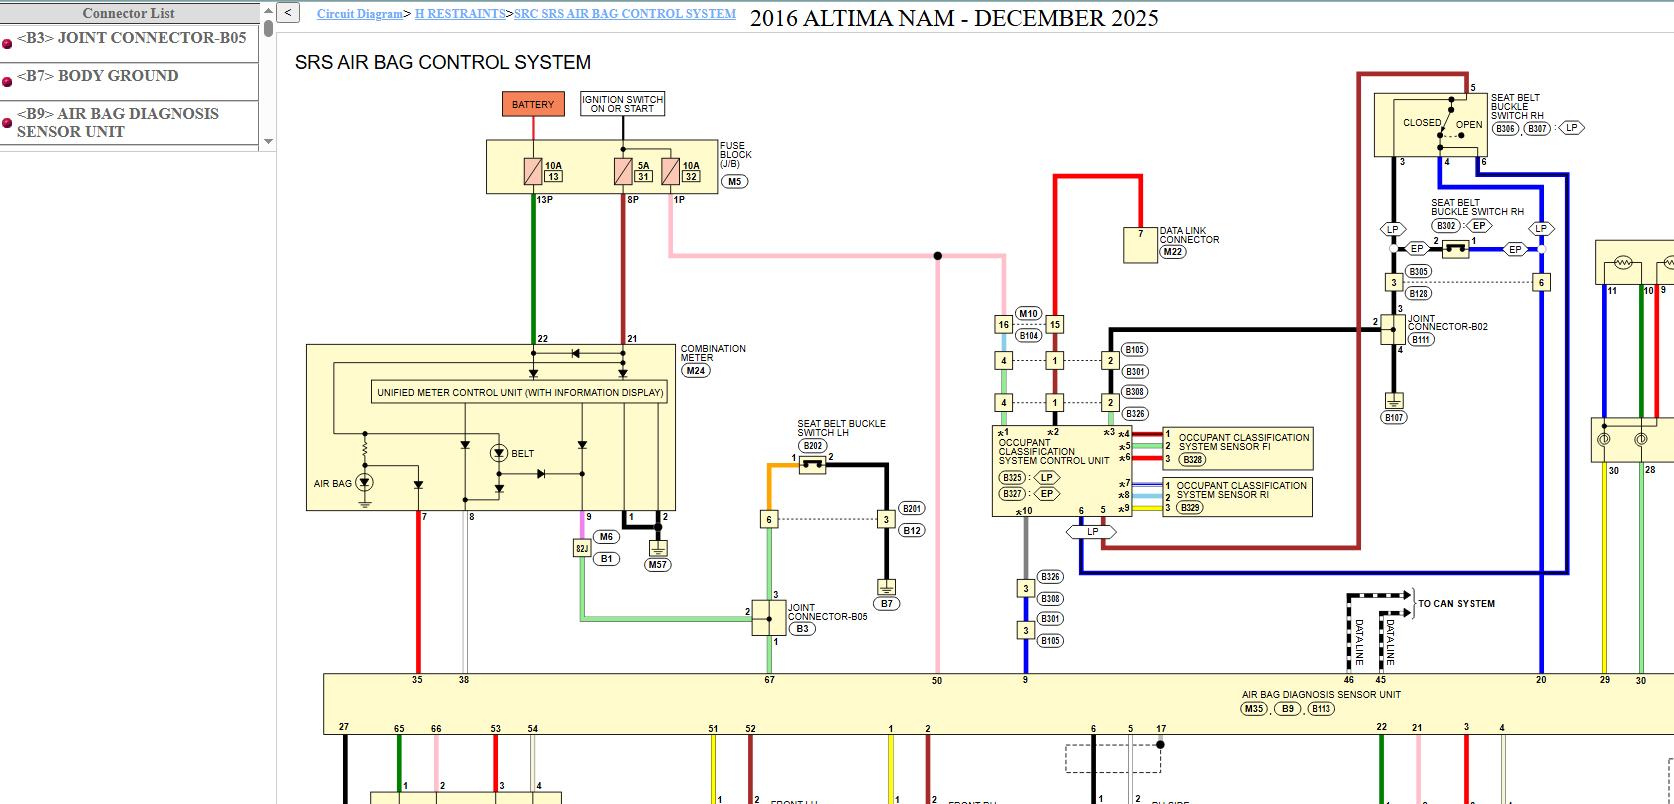Select the 10A fuse number 32 symbol

(x=671, y=171)
